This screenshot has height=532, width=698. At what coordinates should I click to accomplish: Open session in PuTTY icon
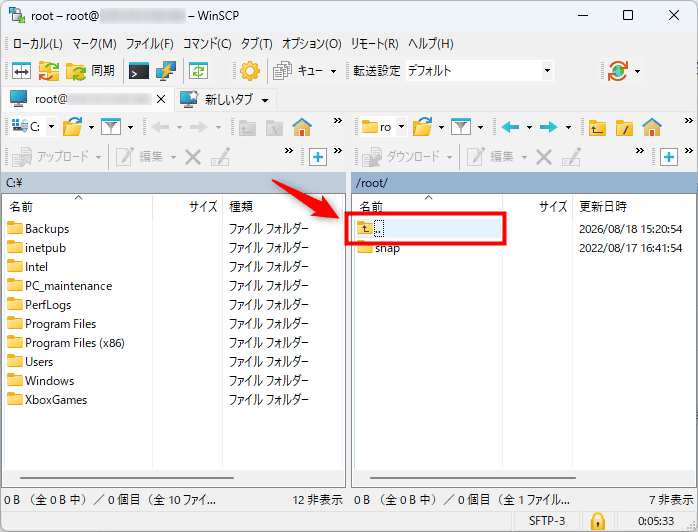click(x=166, y=71)
